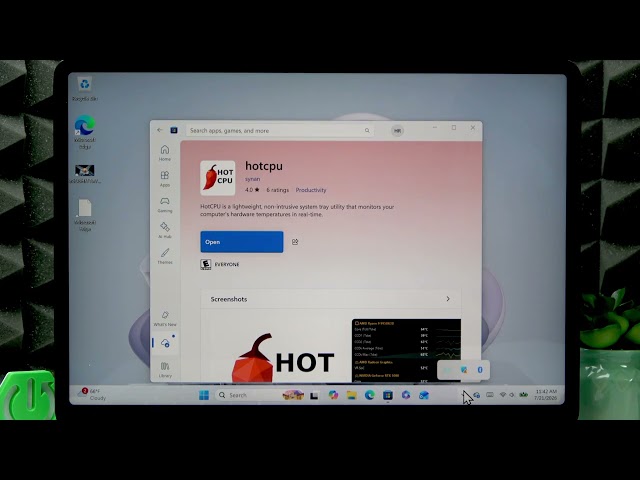Click the back arrow in Store
640x480 pixels.
(160, 130)
